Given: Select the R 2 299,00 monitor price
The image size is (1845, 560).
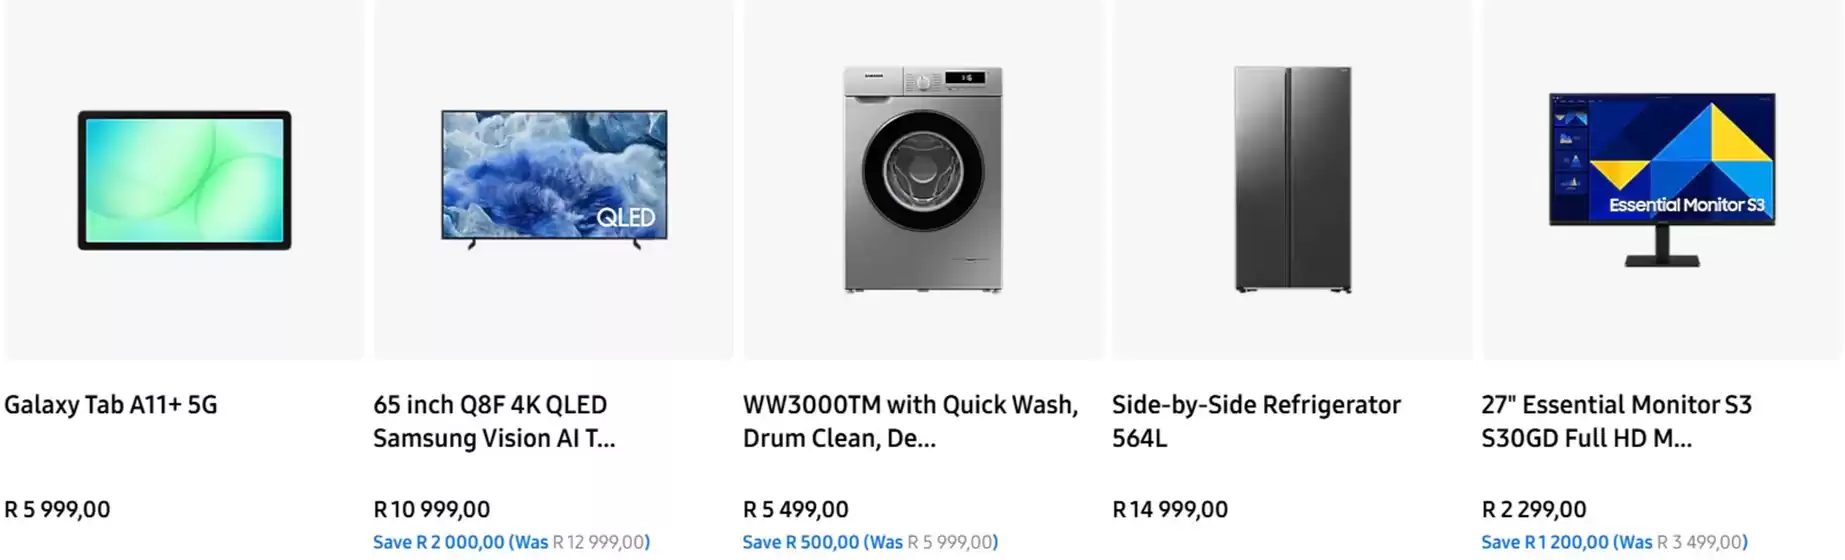Looking at the screenshot, I should tap(1534, 509).
